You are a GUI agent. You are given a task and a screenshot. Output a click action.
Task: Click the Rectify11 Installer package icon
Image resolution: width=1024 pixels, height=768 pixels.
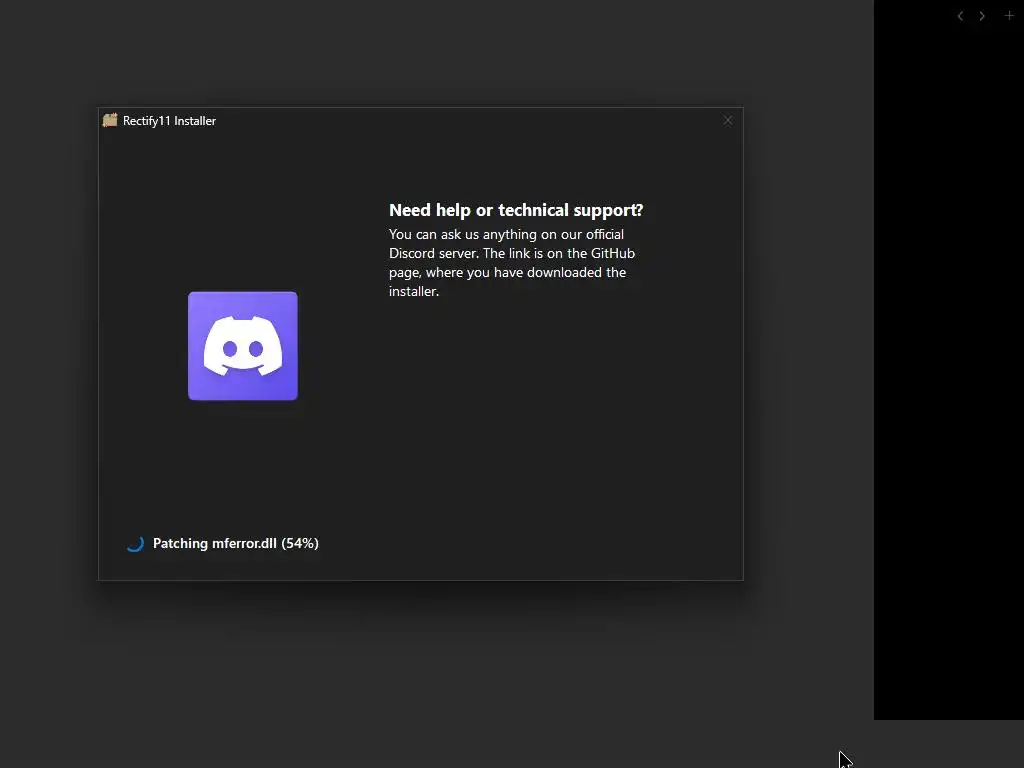tap(110, 120)
